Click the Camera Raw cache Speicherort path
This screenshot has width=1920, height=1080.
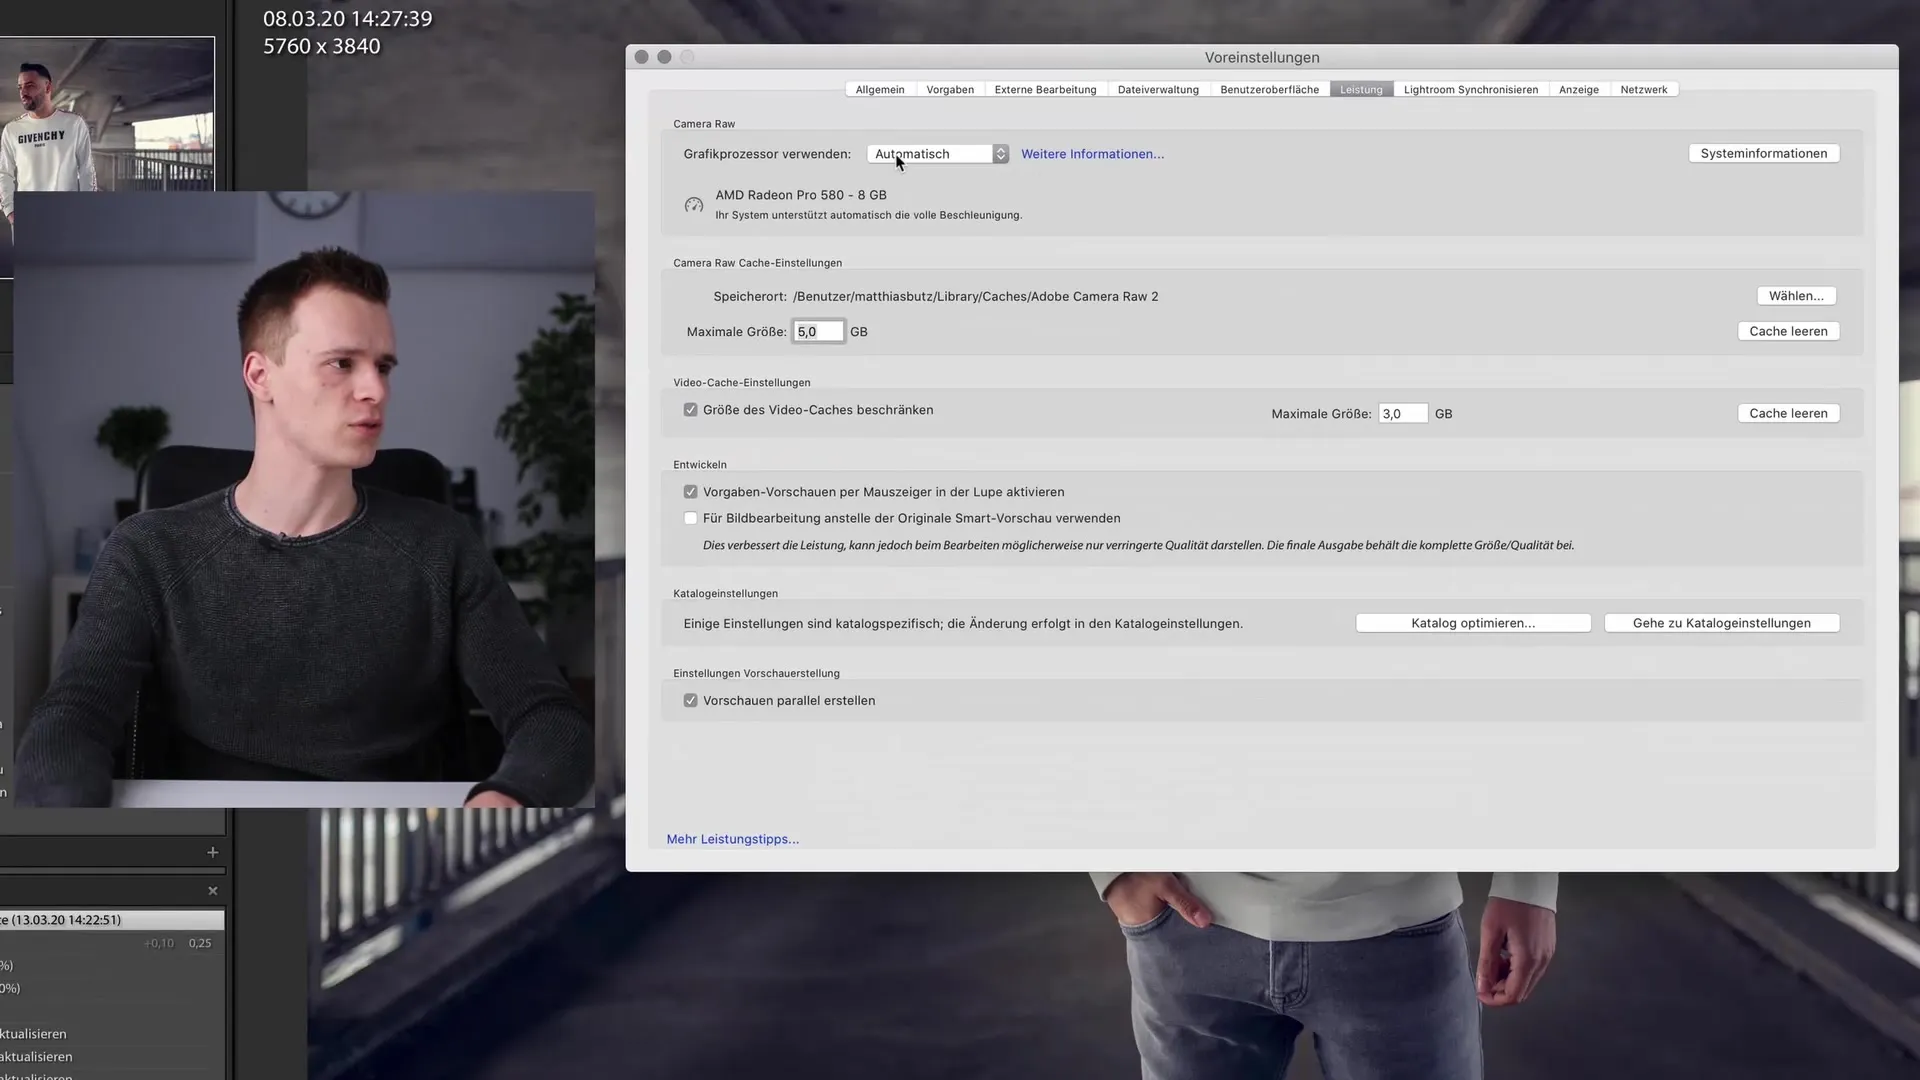[x=975, y=296]
